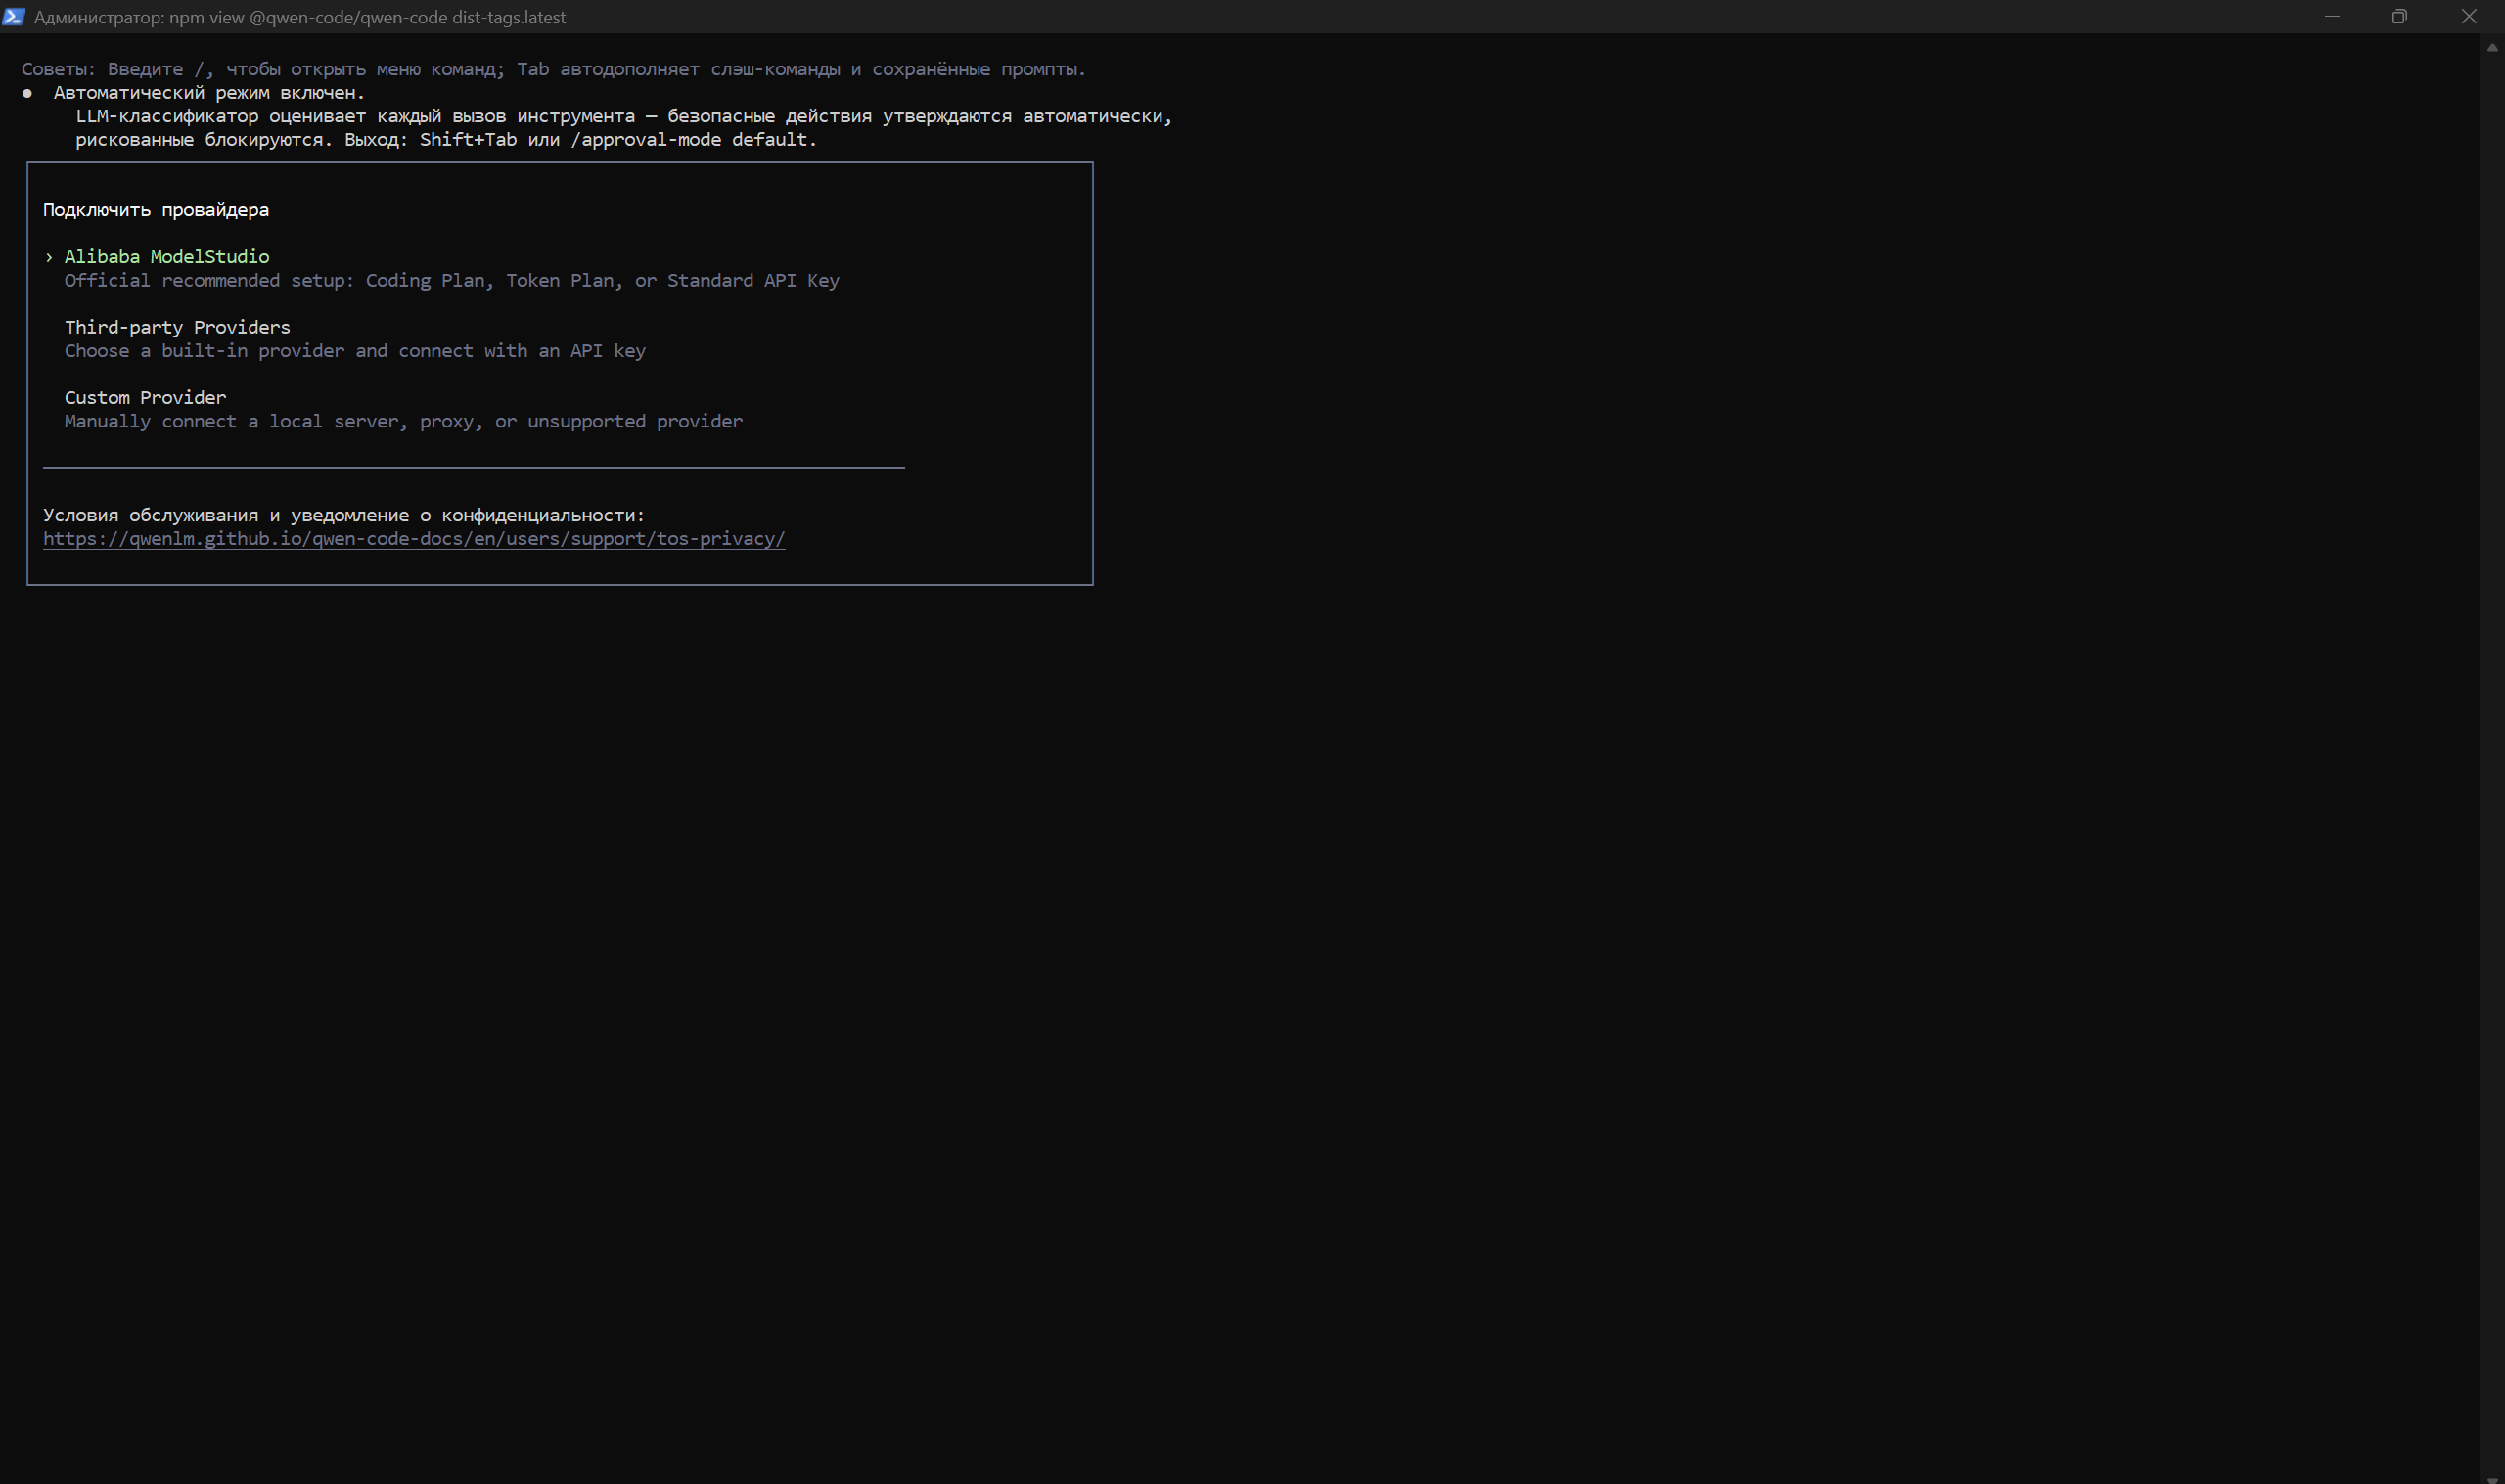Click the 'Manually connect a local server' description
This screenshot has width=2505, height=1484.
404,422
